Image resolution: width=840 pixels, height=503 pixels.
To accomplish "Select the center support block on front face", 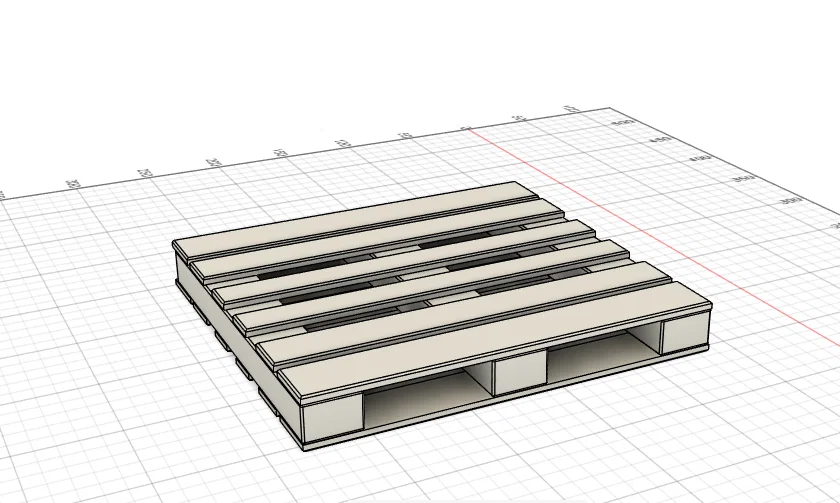I will point(519,375).
